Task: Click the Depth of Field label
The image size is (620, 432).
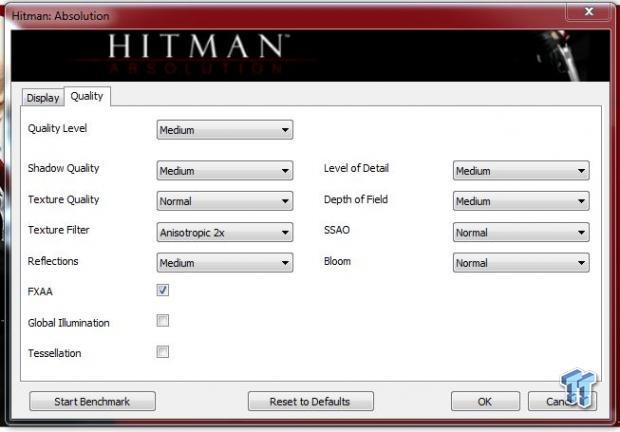Action: (x=356, y=200)
